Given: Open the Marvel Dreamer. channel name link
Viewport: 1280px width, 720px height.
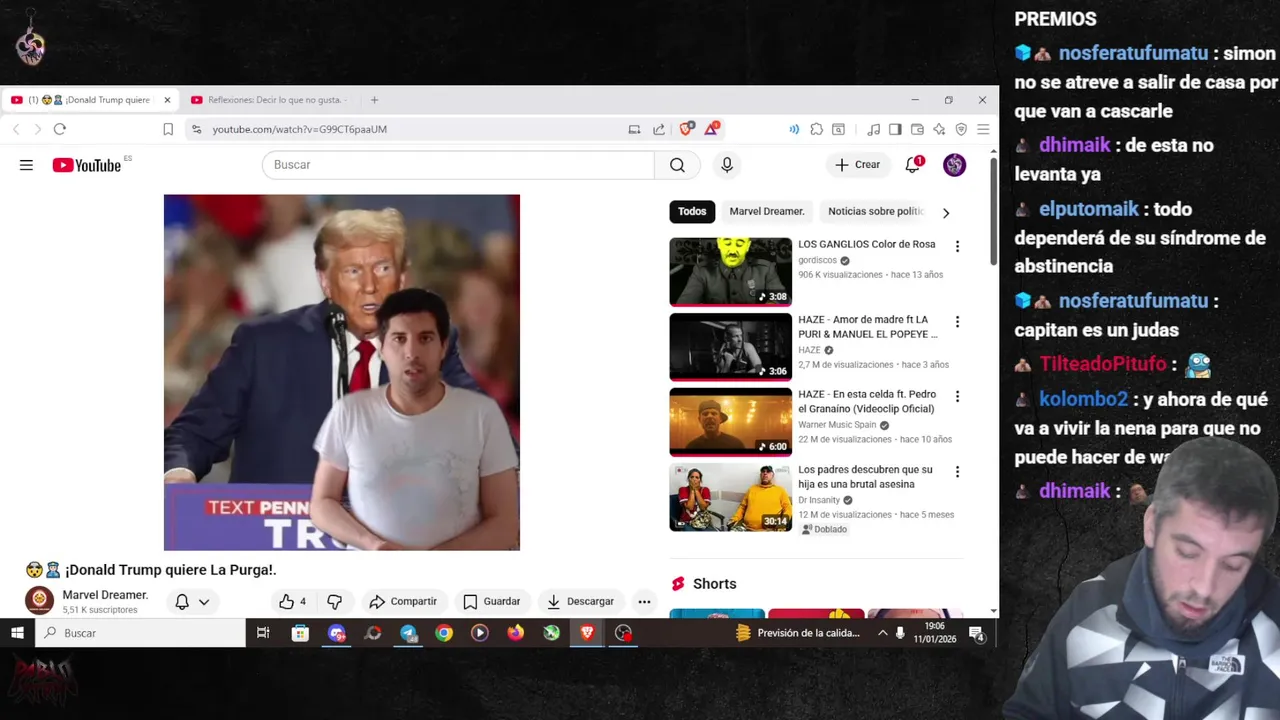Looking at the screenshot, I should pos(105,595).
